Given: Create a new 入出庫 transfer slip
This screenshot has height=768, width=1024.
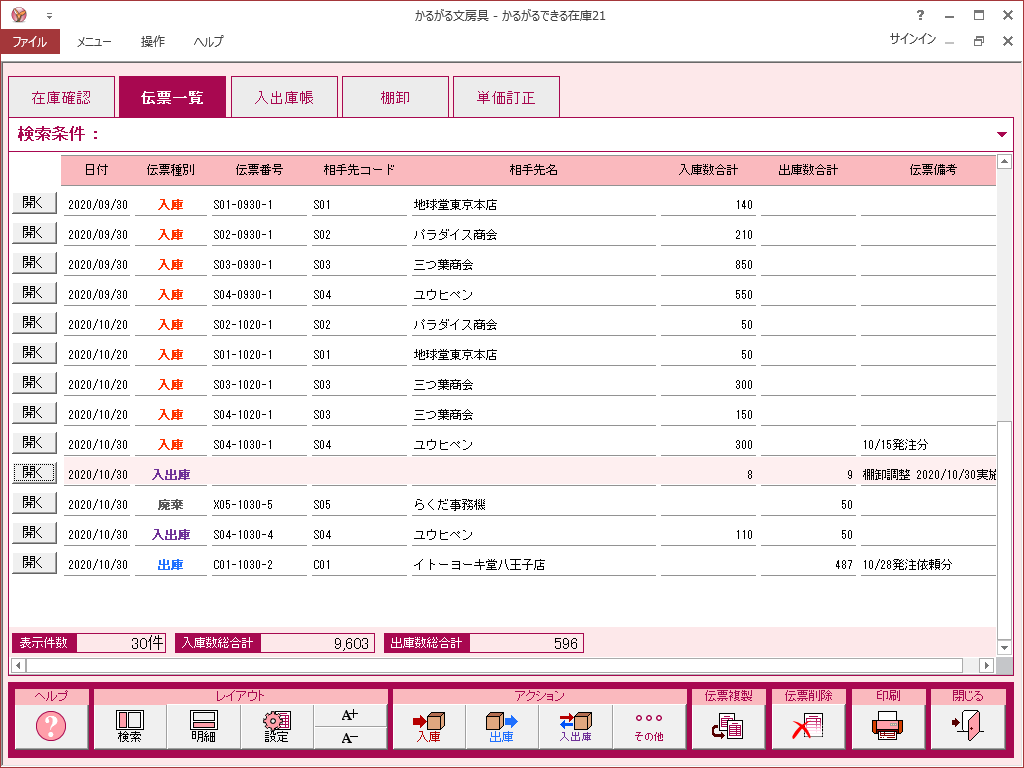Looking at the screenshot, I should tap(575, 726).
